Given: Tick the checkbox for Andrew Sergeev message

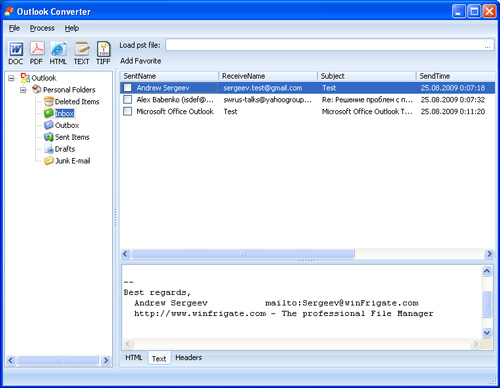Looking at the screenshot, I should click(x=127, y=88).
